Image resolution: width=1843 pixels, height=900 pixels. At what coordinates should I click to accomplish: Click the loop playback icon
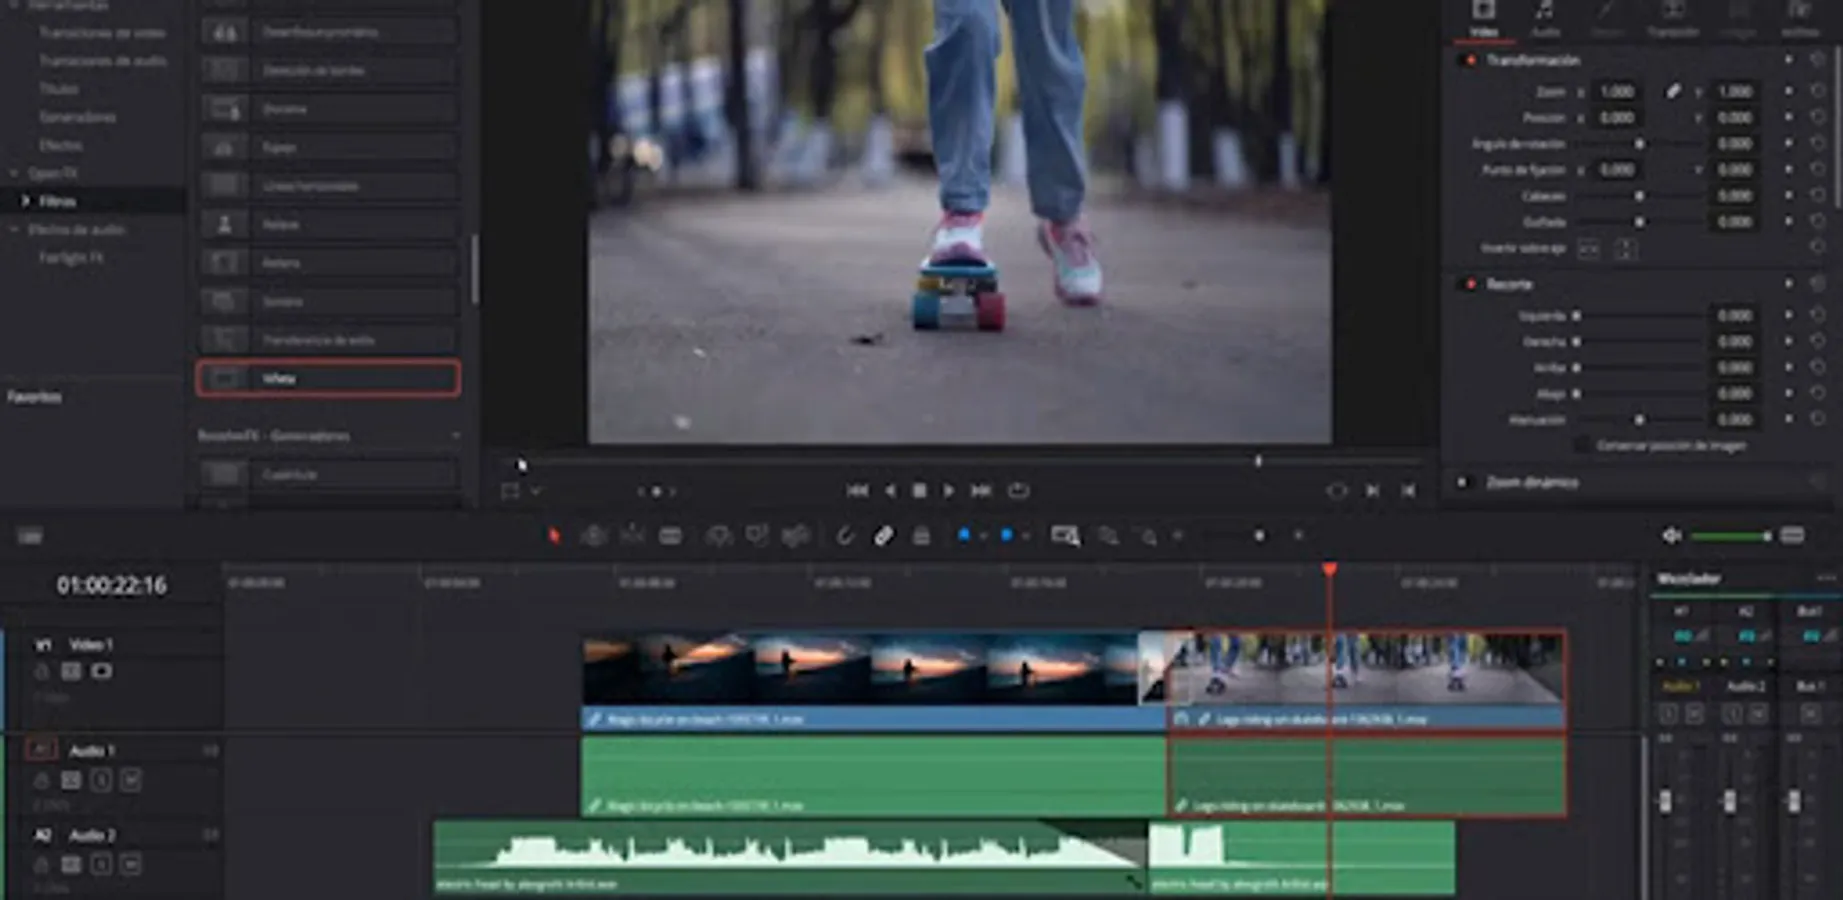[x=1018, y=491]
